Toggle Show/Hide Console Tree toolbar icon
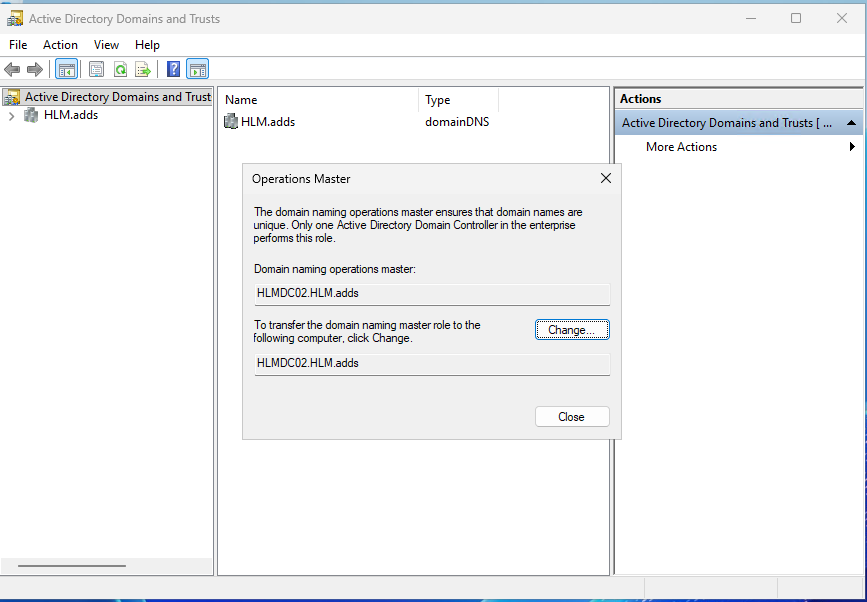 point(66,69)
